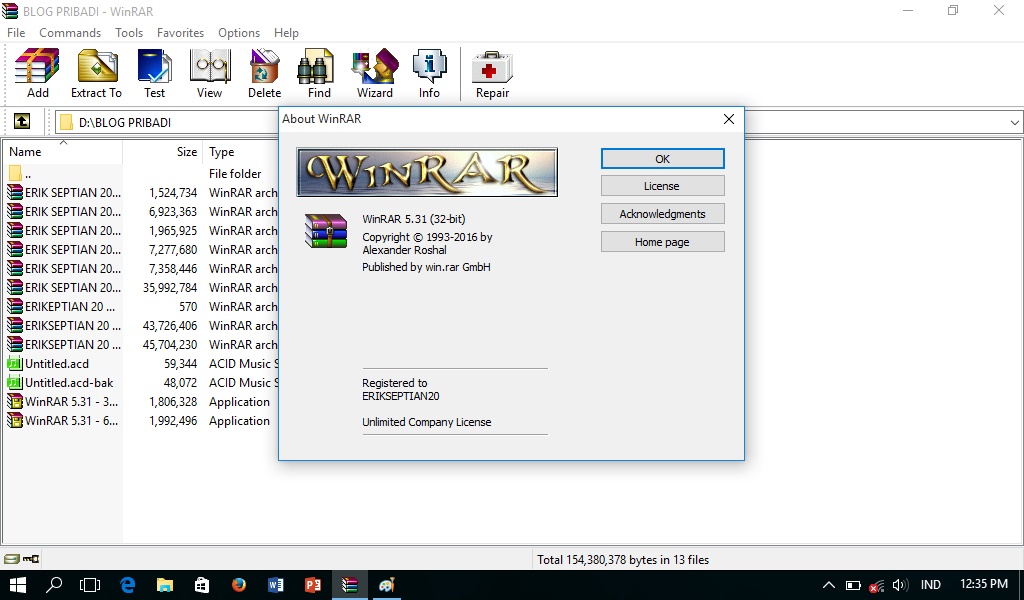This screenshot has height=600, width=1024.
Task: Select the Untitled.acd file
Action: click(141, 364)
